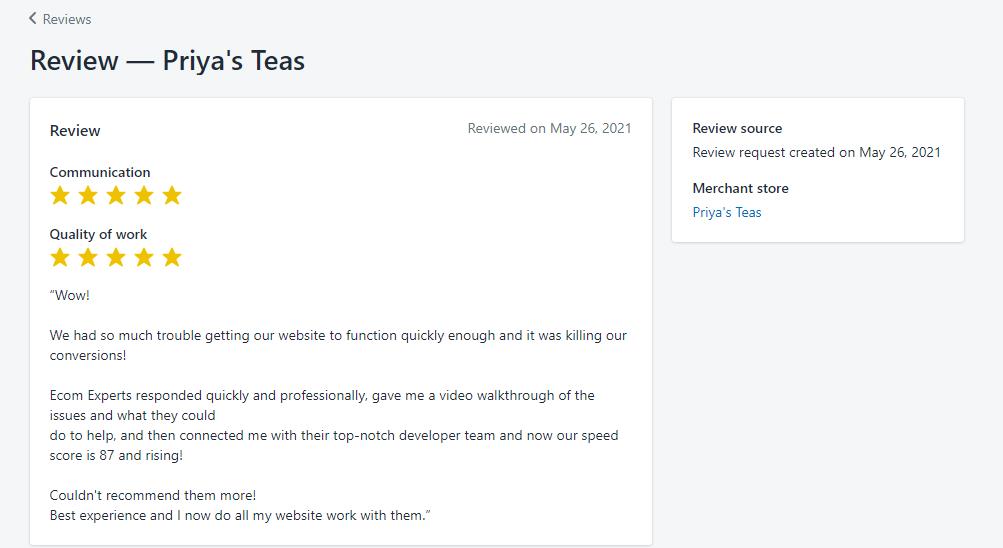Image resolution: width=1003 pixels, height=548 pixels.
Task: Click the back chevron beside Reviews
Action: [33, 19]
